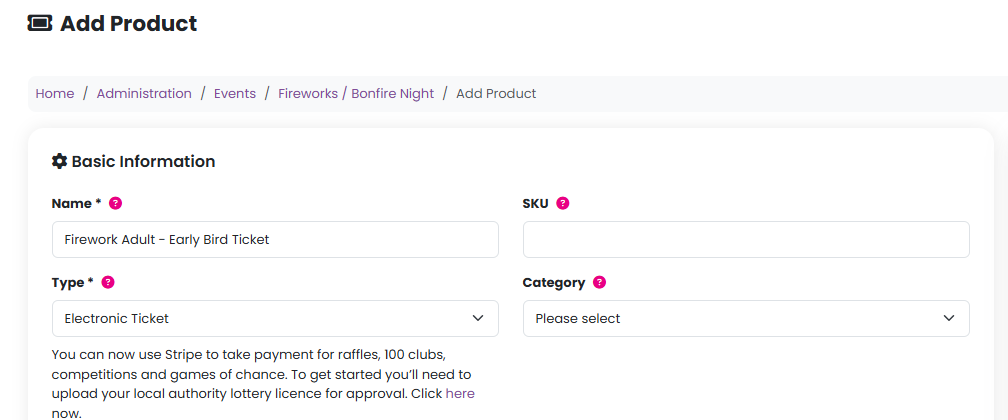The image size is (1008, 420).
Task: Show the help icon beside the Category label
Action: pos(599,282)
